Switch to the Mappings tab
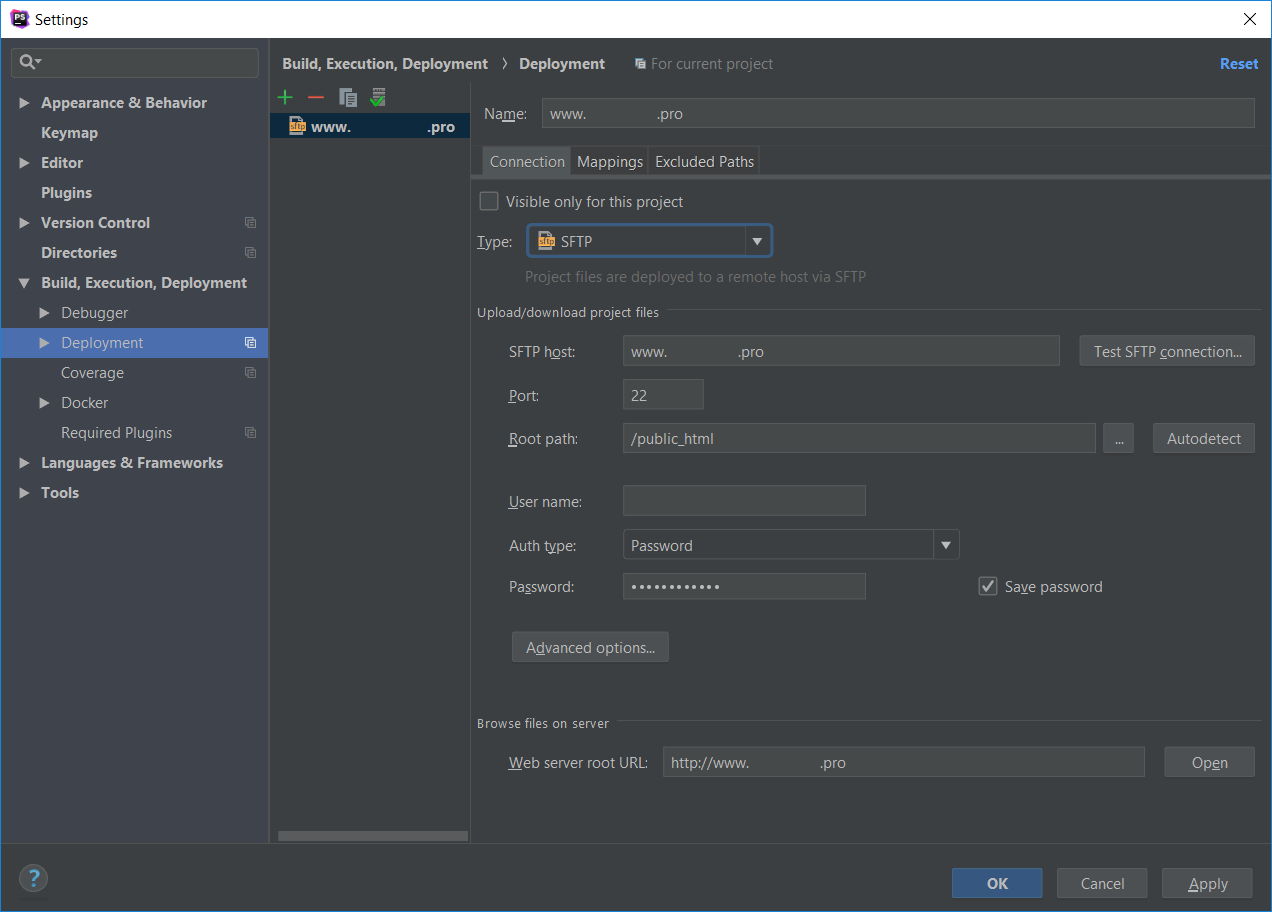This screenshot has width=1272, height=912. pos(610,161)
